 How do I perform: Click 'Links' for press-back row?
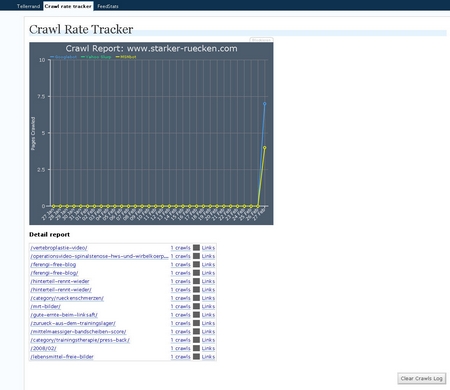208,340
